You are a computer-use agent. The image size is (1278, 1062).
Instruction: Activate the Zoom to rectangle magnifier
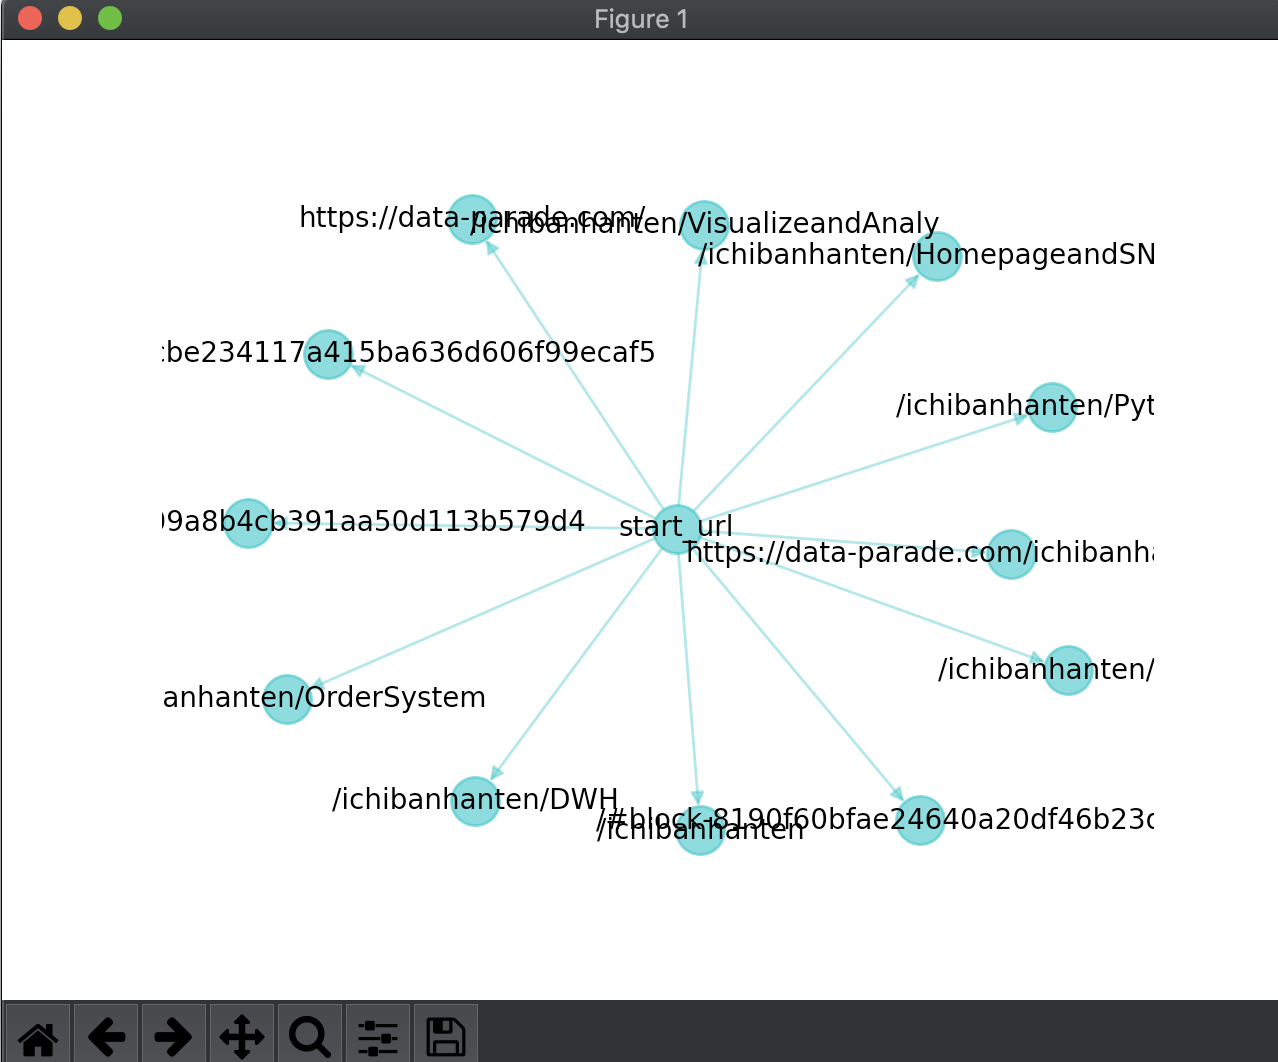pos(310,1034)
